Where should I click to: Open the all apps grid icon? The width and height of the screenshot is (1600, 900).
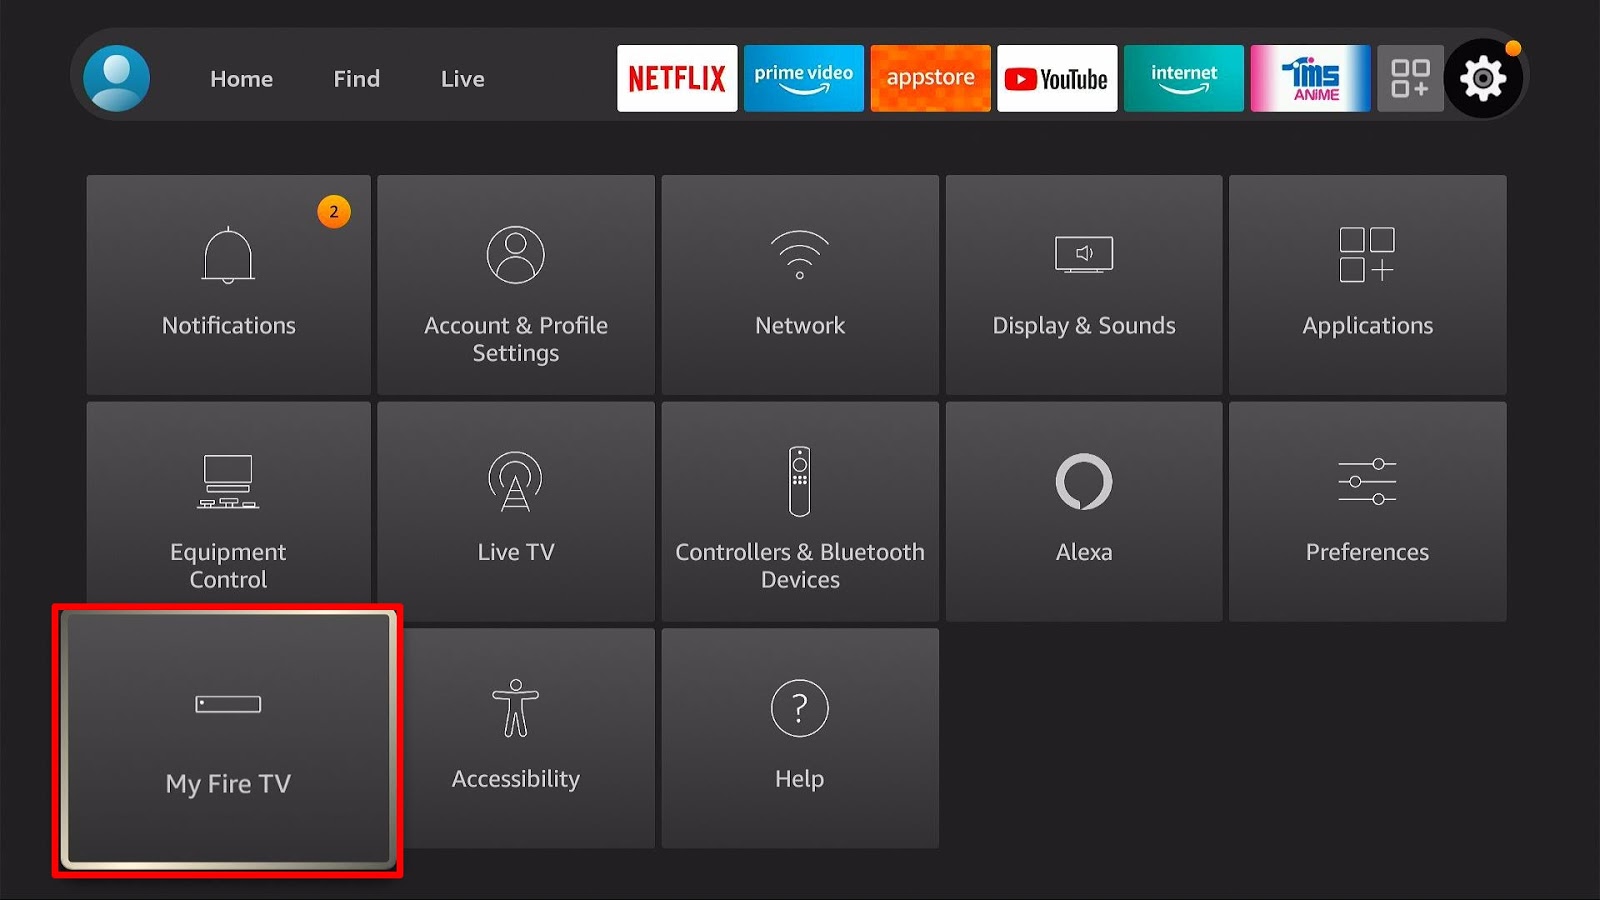click(x=1410, y=78)
